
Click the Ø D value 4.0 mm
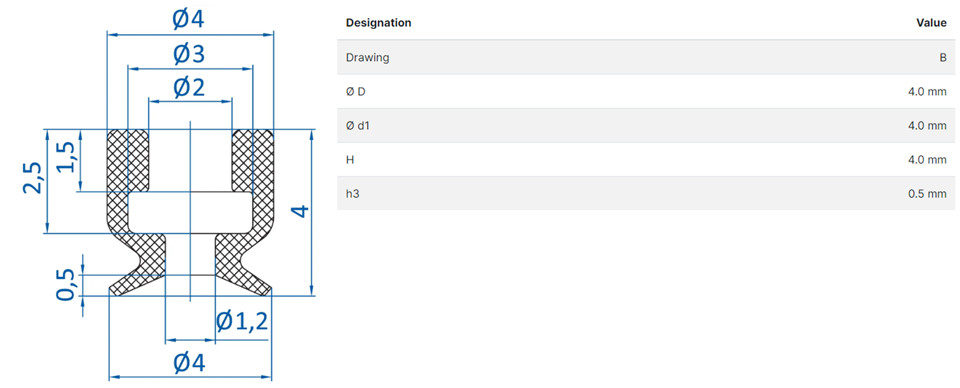tap(928, 92)
